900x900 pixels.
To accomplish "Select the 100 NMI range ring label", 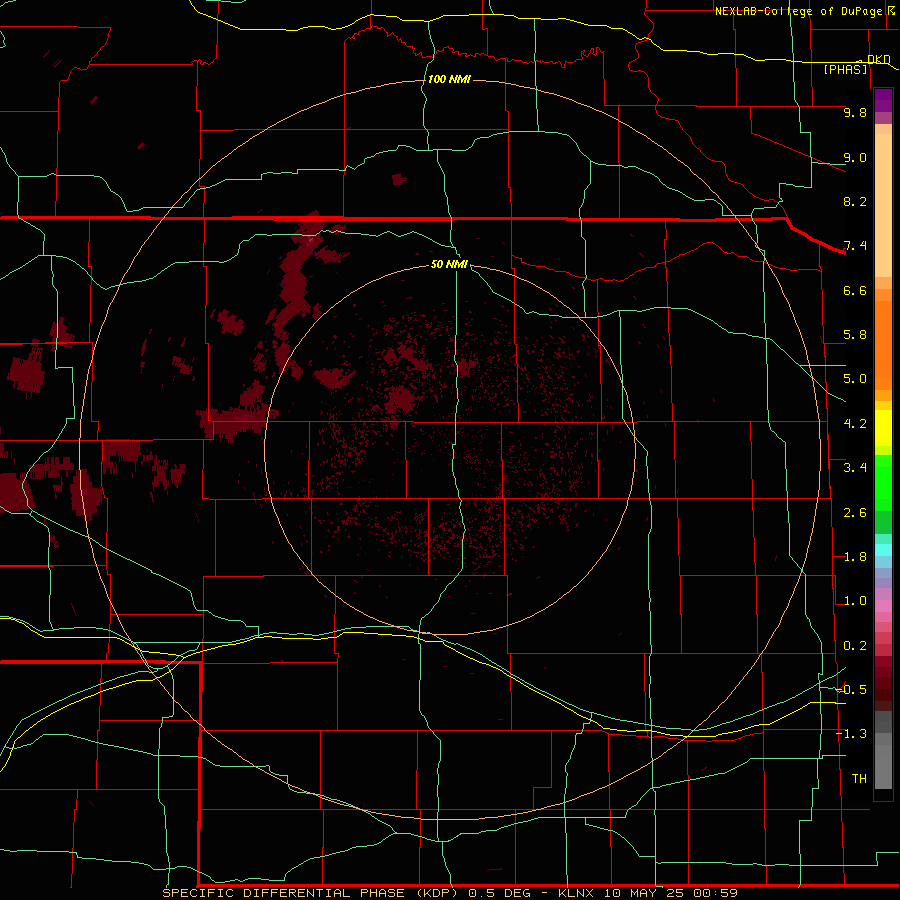I will coord(449,79).
